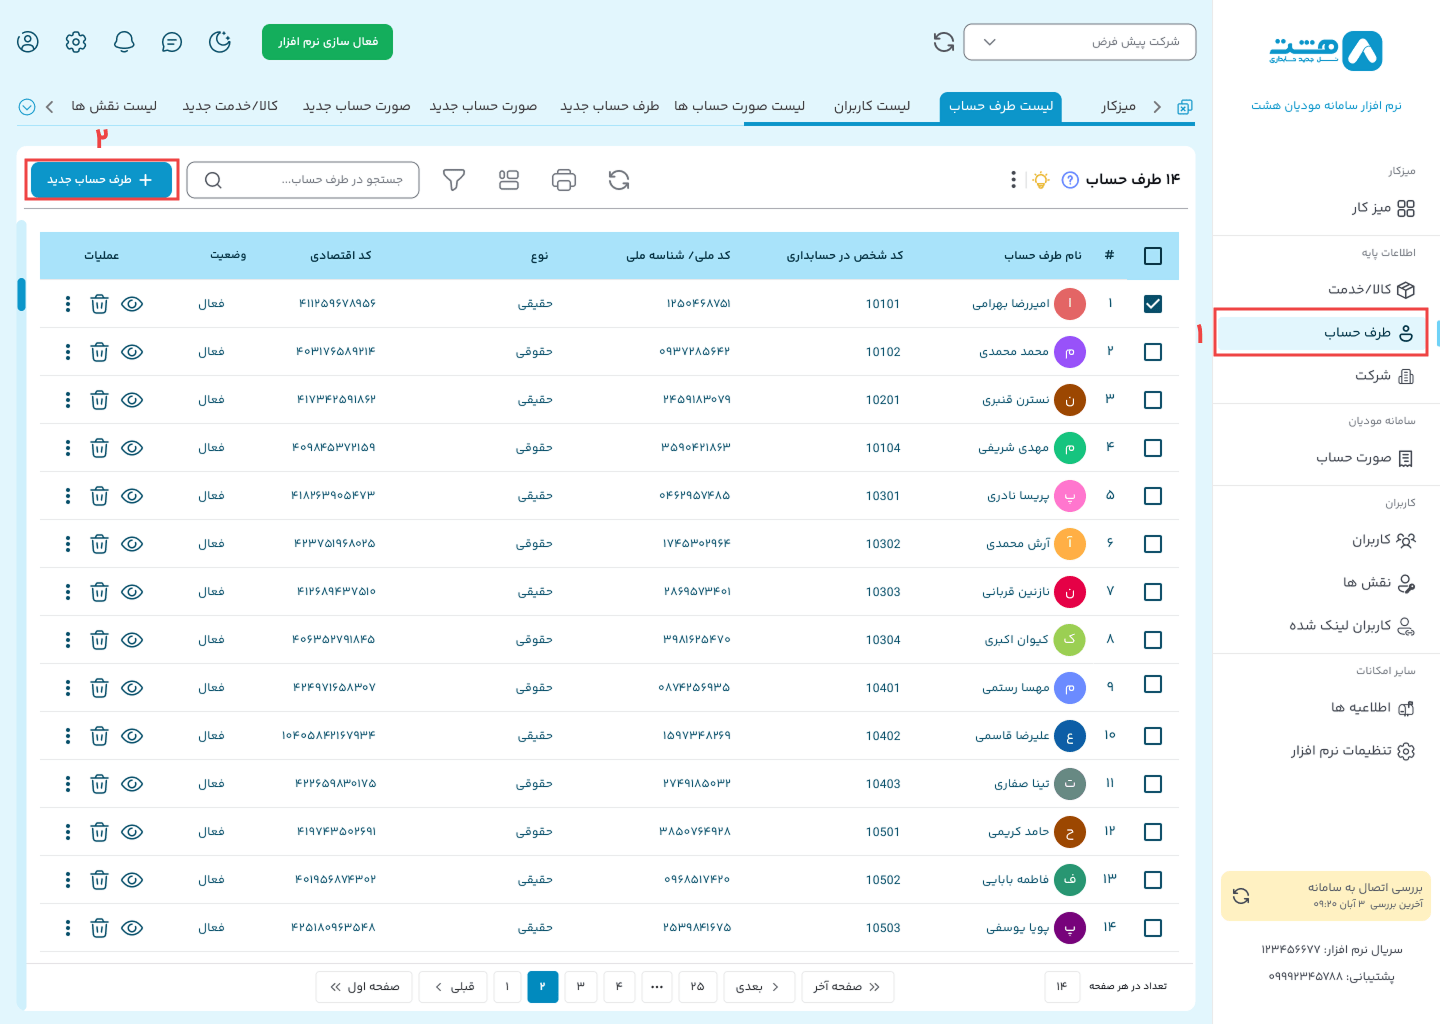The width and height of the screenshot is (1440, 1024).
Task: Switch to لیست کاربران tab
Action: coord(872,106)
